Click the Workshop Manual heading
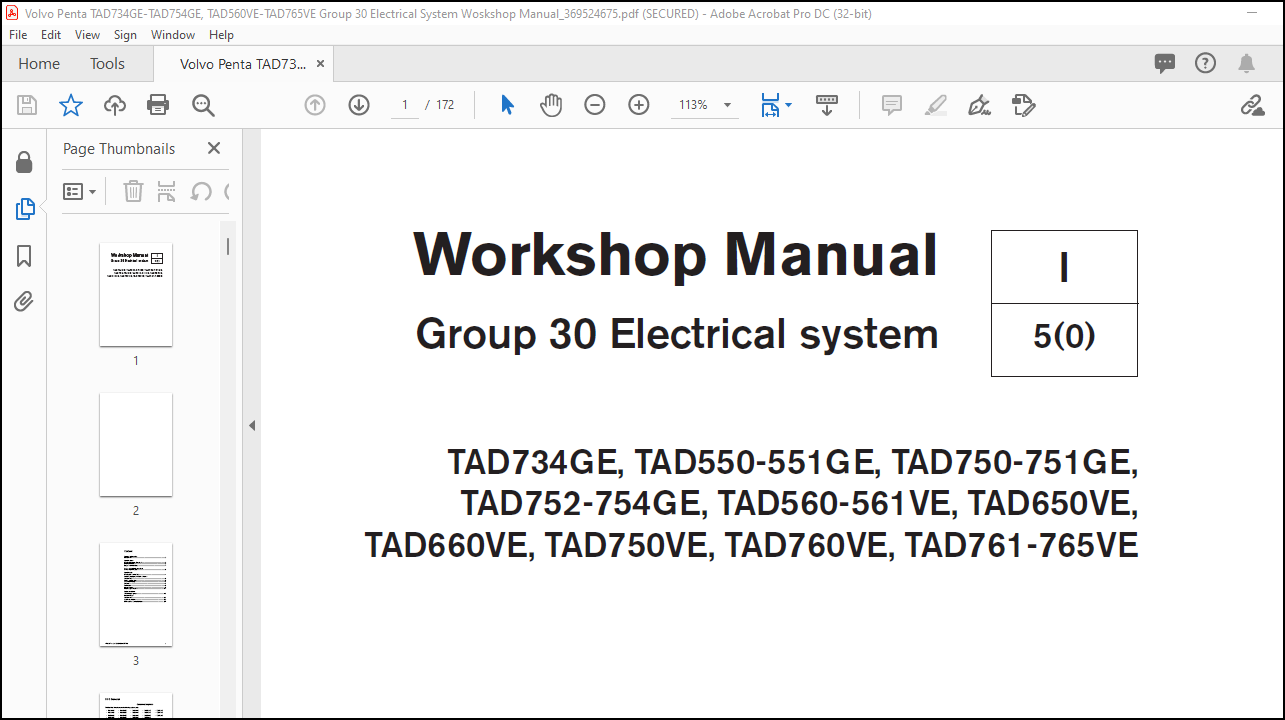The image size is (1285, 720). pos(676,254)
